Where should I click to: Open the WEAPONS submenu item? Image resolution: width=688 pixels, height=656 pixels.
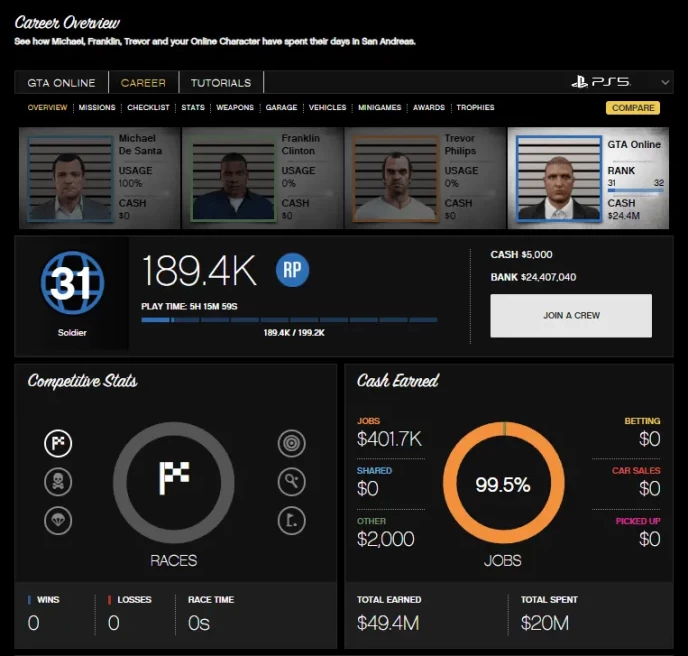(x=235, y=108)
